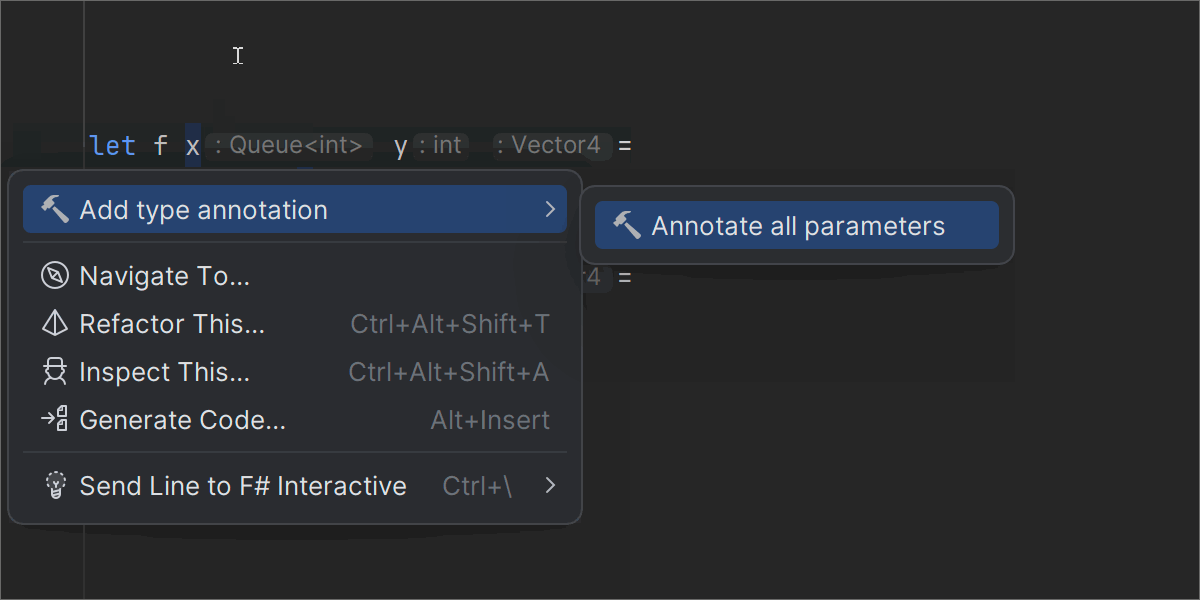
Task: Click the lightbulb icon for F# Interactive
Action: point(54,486)
